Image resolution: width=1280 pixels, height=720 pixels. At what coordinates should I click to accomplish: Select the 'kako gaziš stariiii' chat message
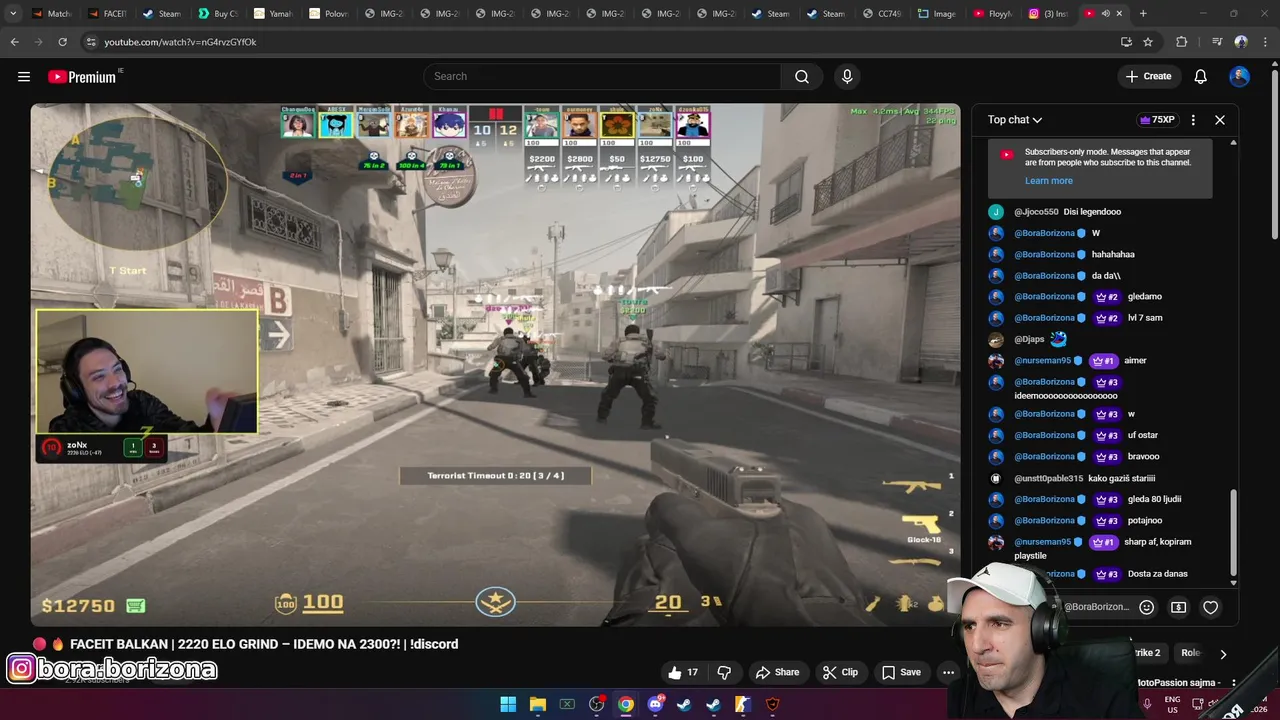point(1122,478)
